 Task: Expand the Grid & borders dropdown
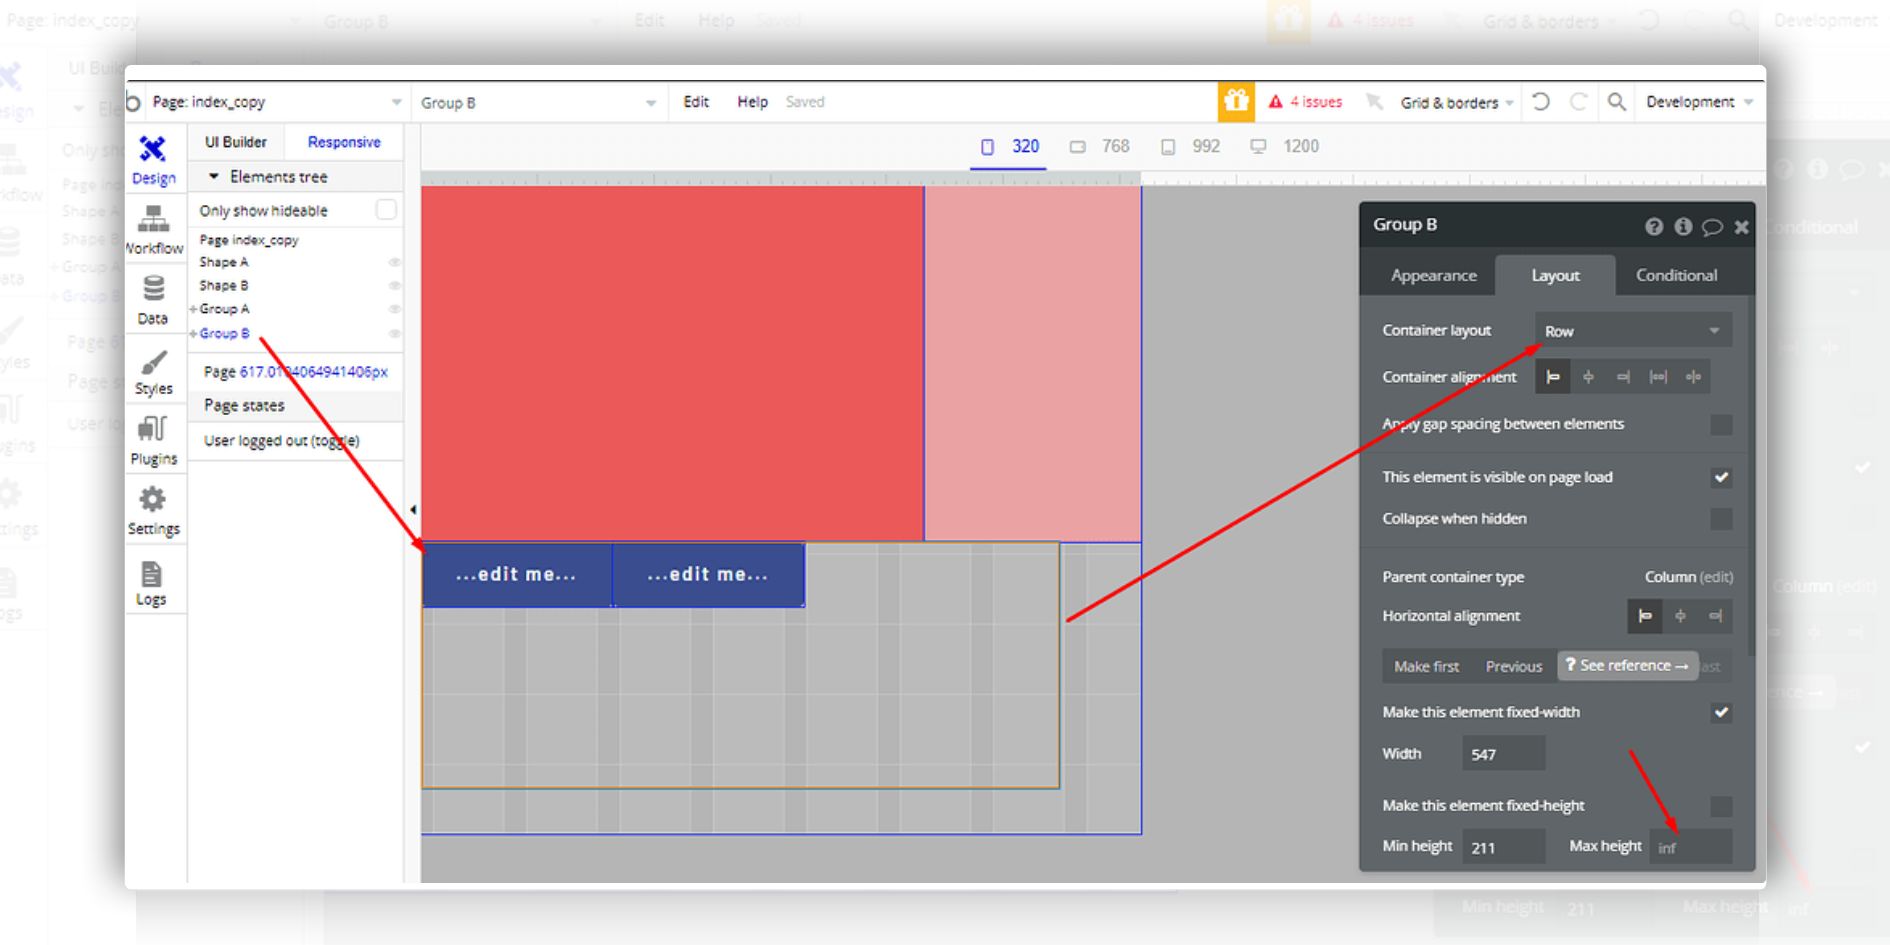point(1455,103)
